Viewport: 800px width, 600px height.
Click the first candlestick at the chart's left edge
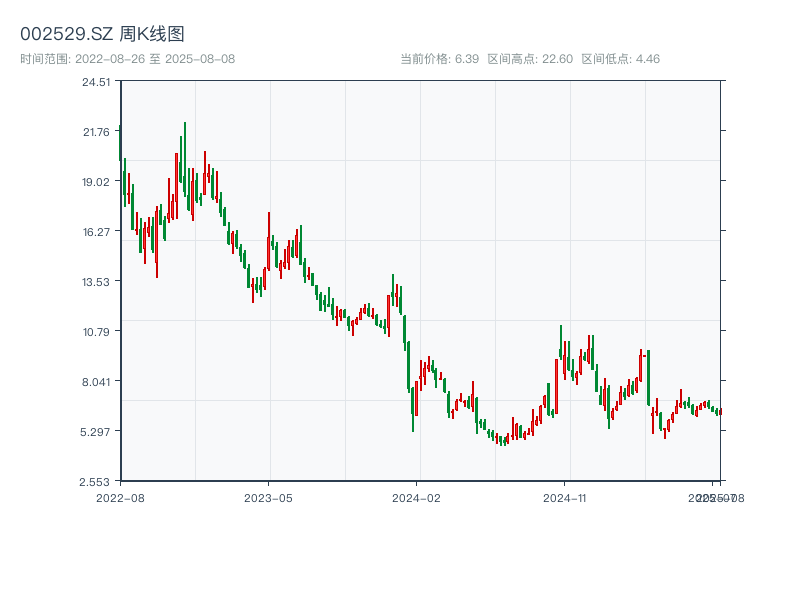120,142
